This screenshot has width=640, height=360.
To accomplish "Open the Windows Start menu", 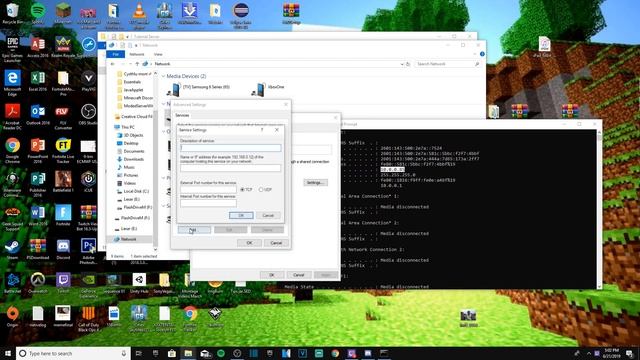I will click(8, 353).
